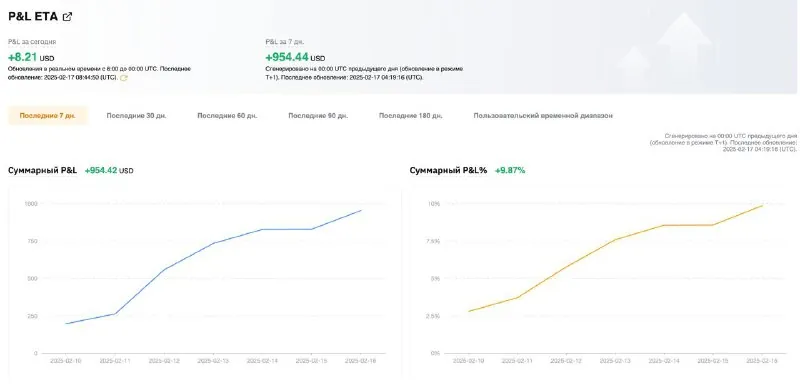
Task: Click 2025-02-10 on the USD chart axis
Action: click(66, 361)
